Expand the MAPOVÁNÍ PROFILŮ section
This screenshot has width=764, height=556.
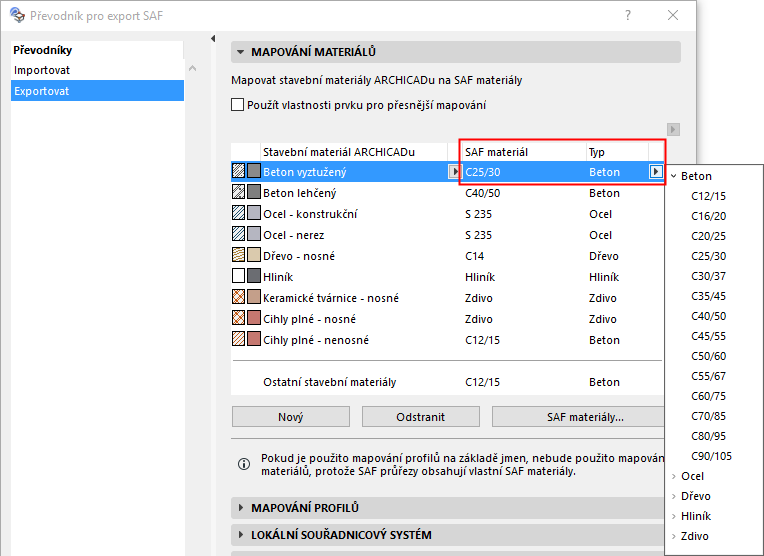(241, 508)
